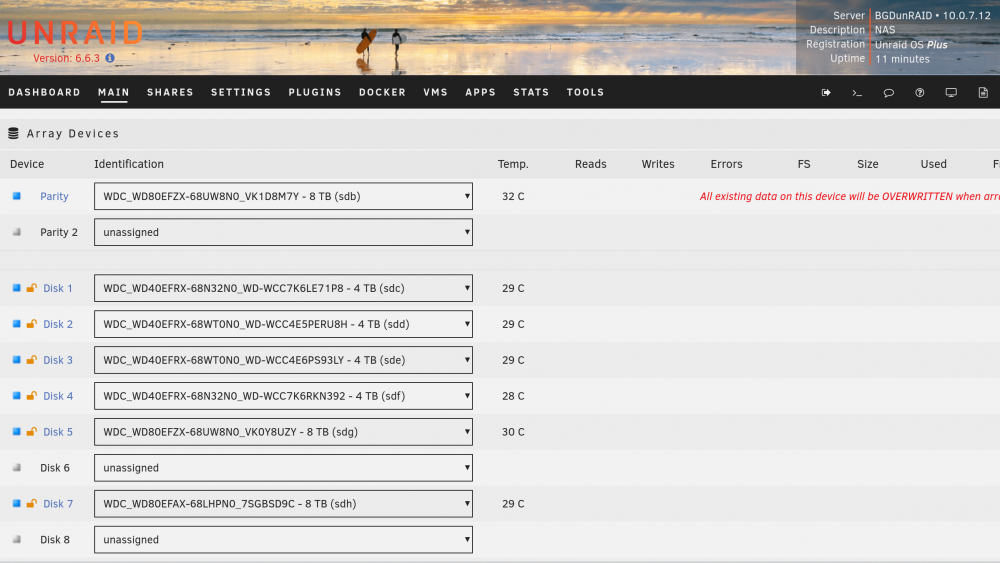The height and width of the screenshot is (563, 1000).
Task: Click the orange padlock icon for Disk 5
Action: 31,432
